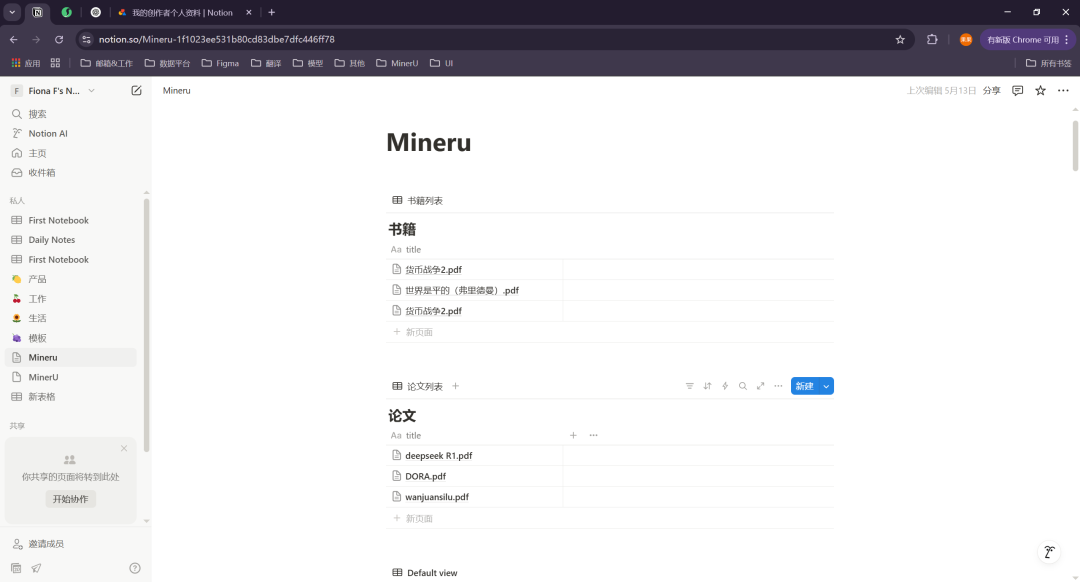Screen dimensions: 1080x582
Task: Open dropdown arrow beside the 新建 button
Action: tap(826, 386)
